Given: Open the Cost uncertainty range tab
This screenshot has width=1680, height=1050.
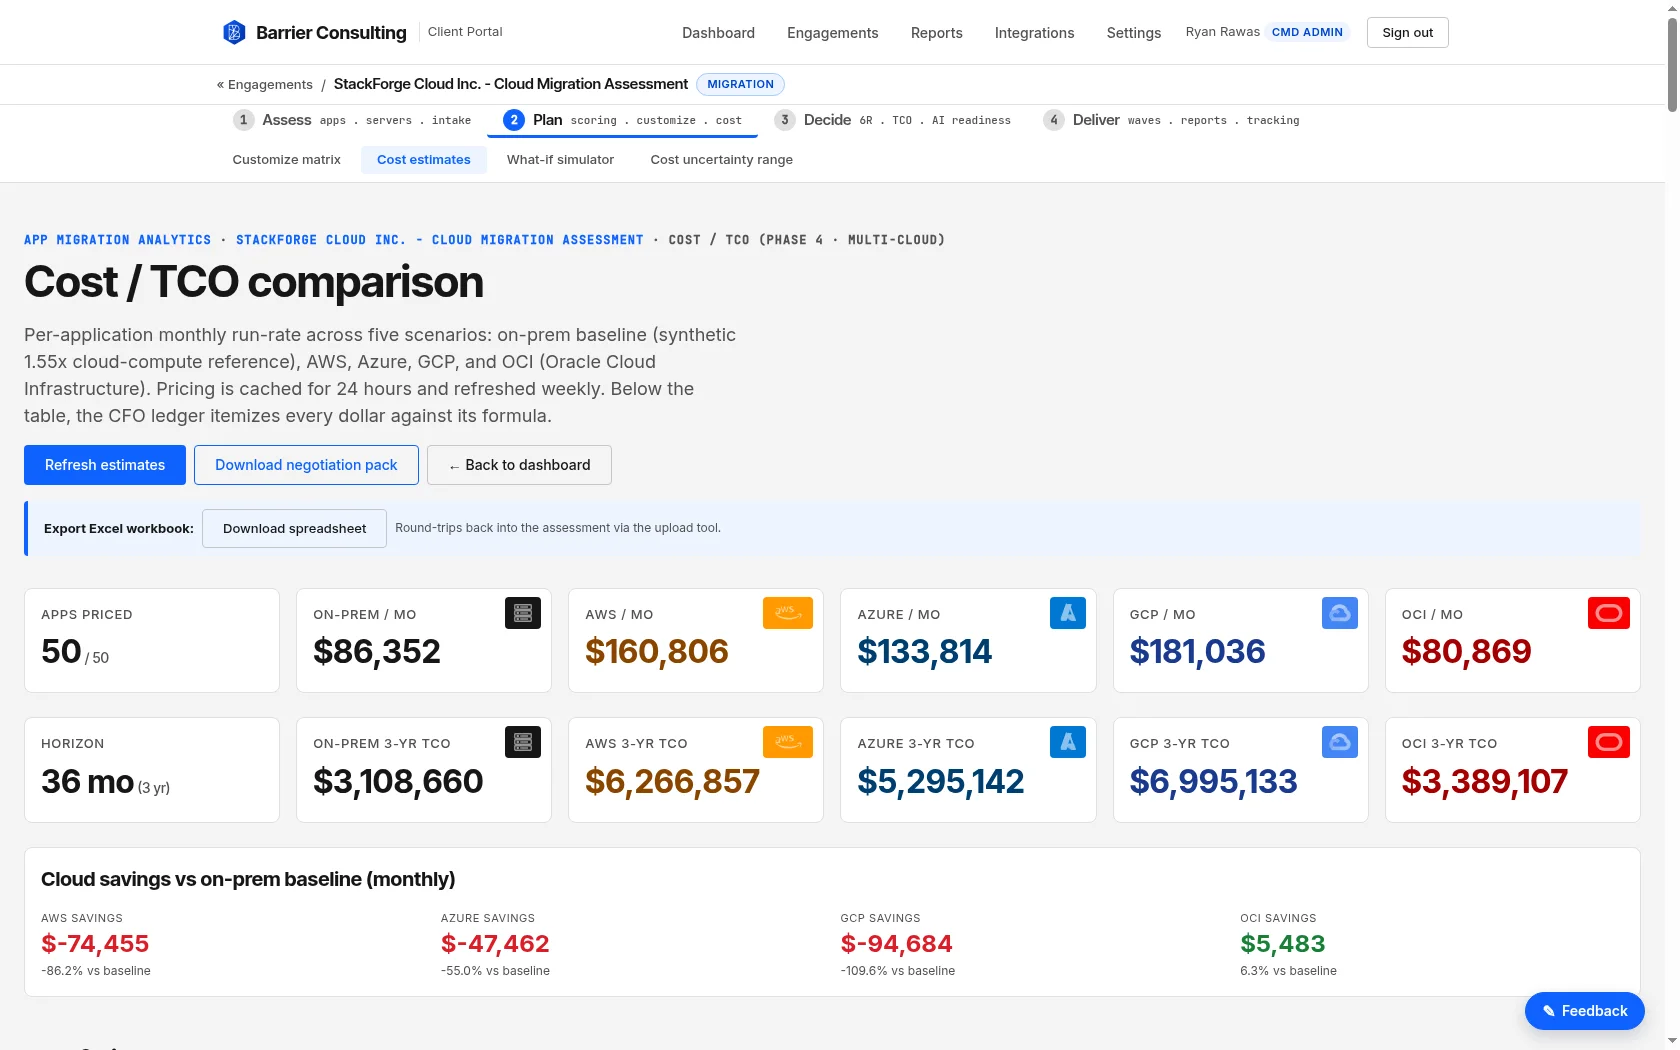Looking at the screenshot, I should (x=721, y=160).
